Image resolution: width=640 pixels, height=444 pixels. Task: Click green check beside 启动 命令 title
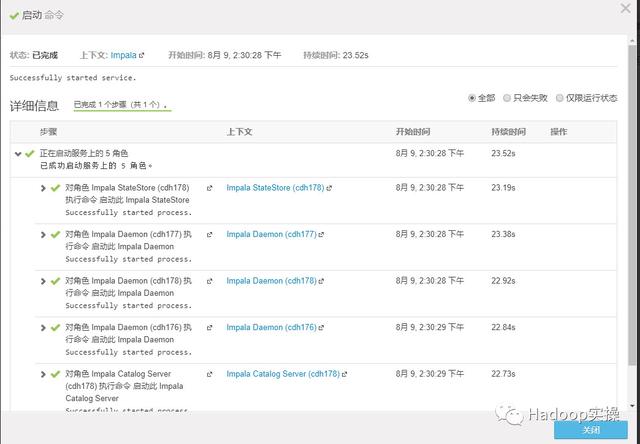[14, 16]
